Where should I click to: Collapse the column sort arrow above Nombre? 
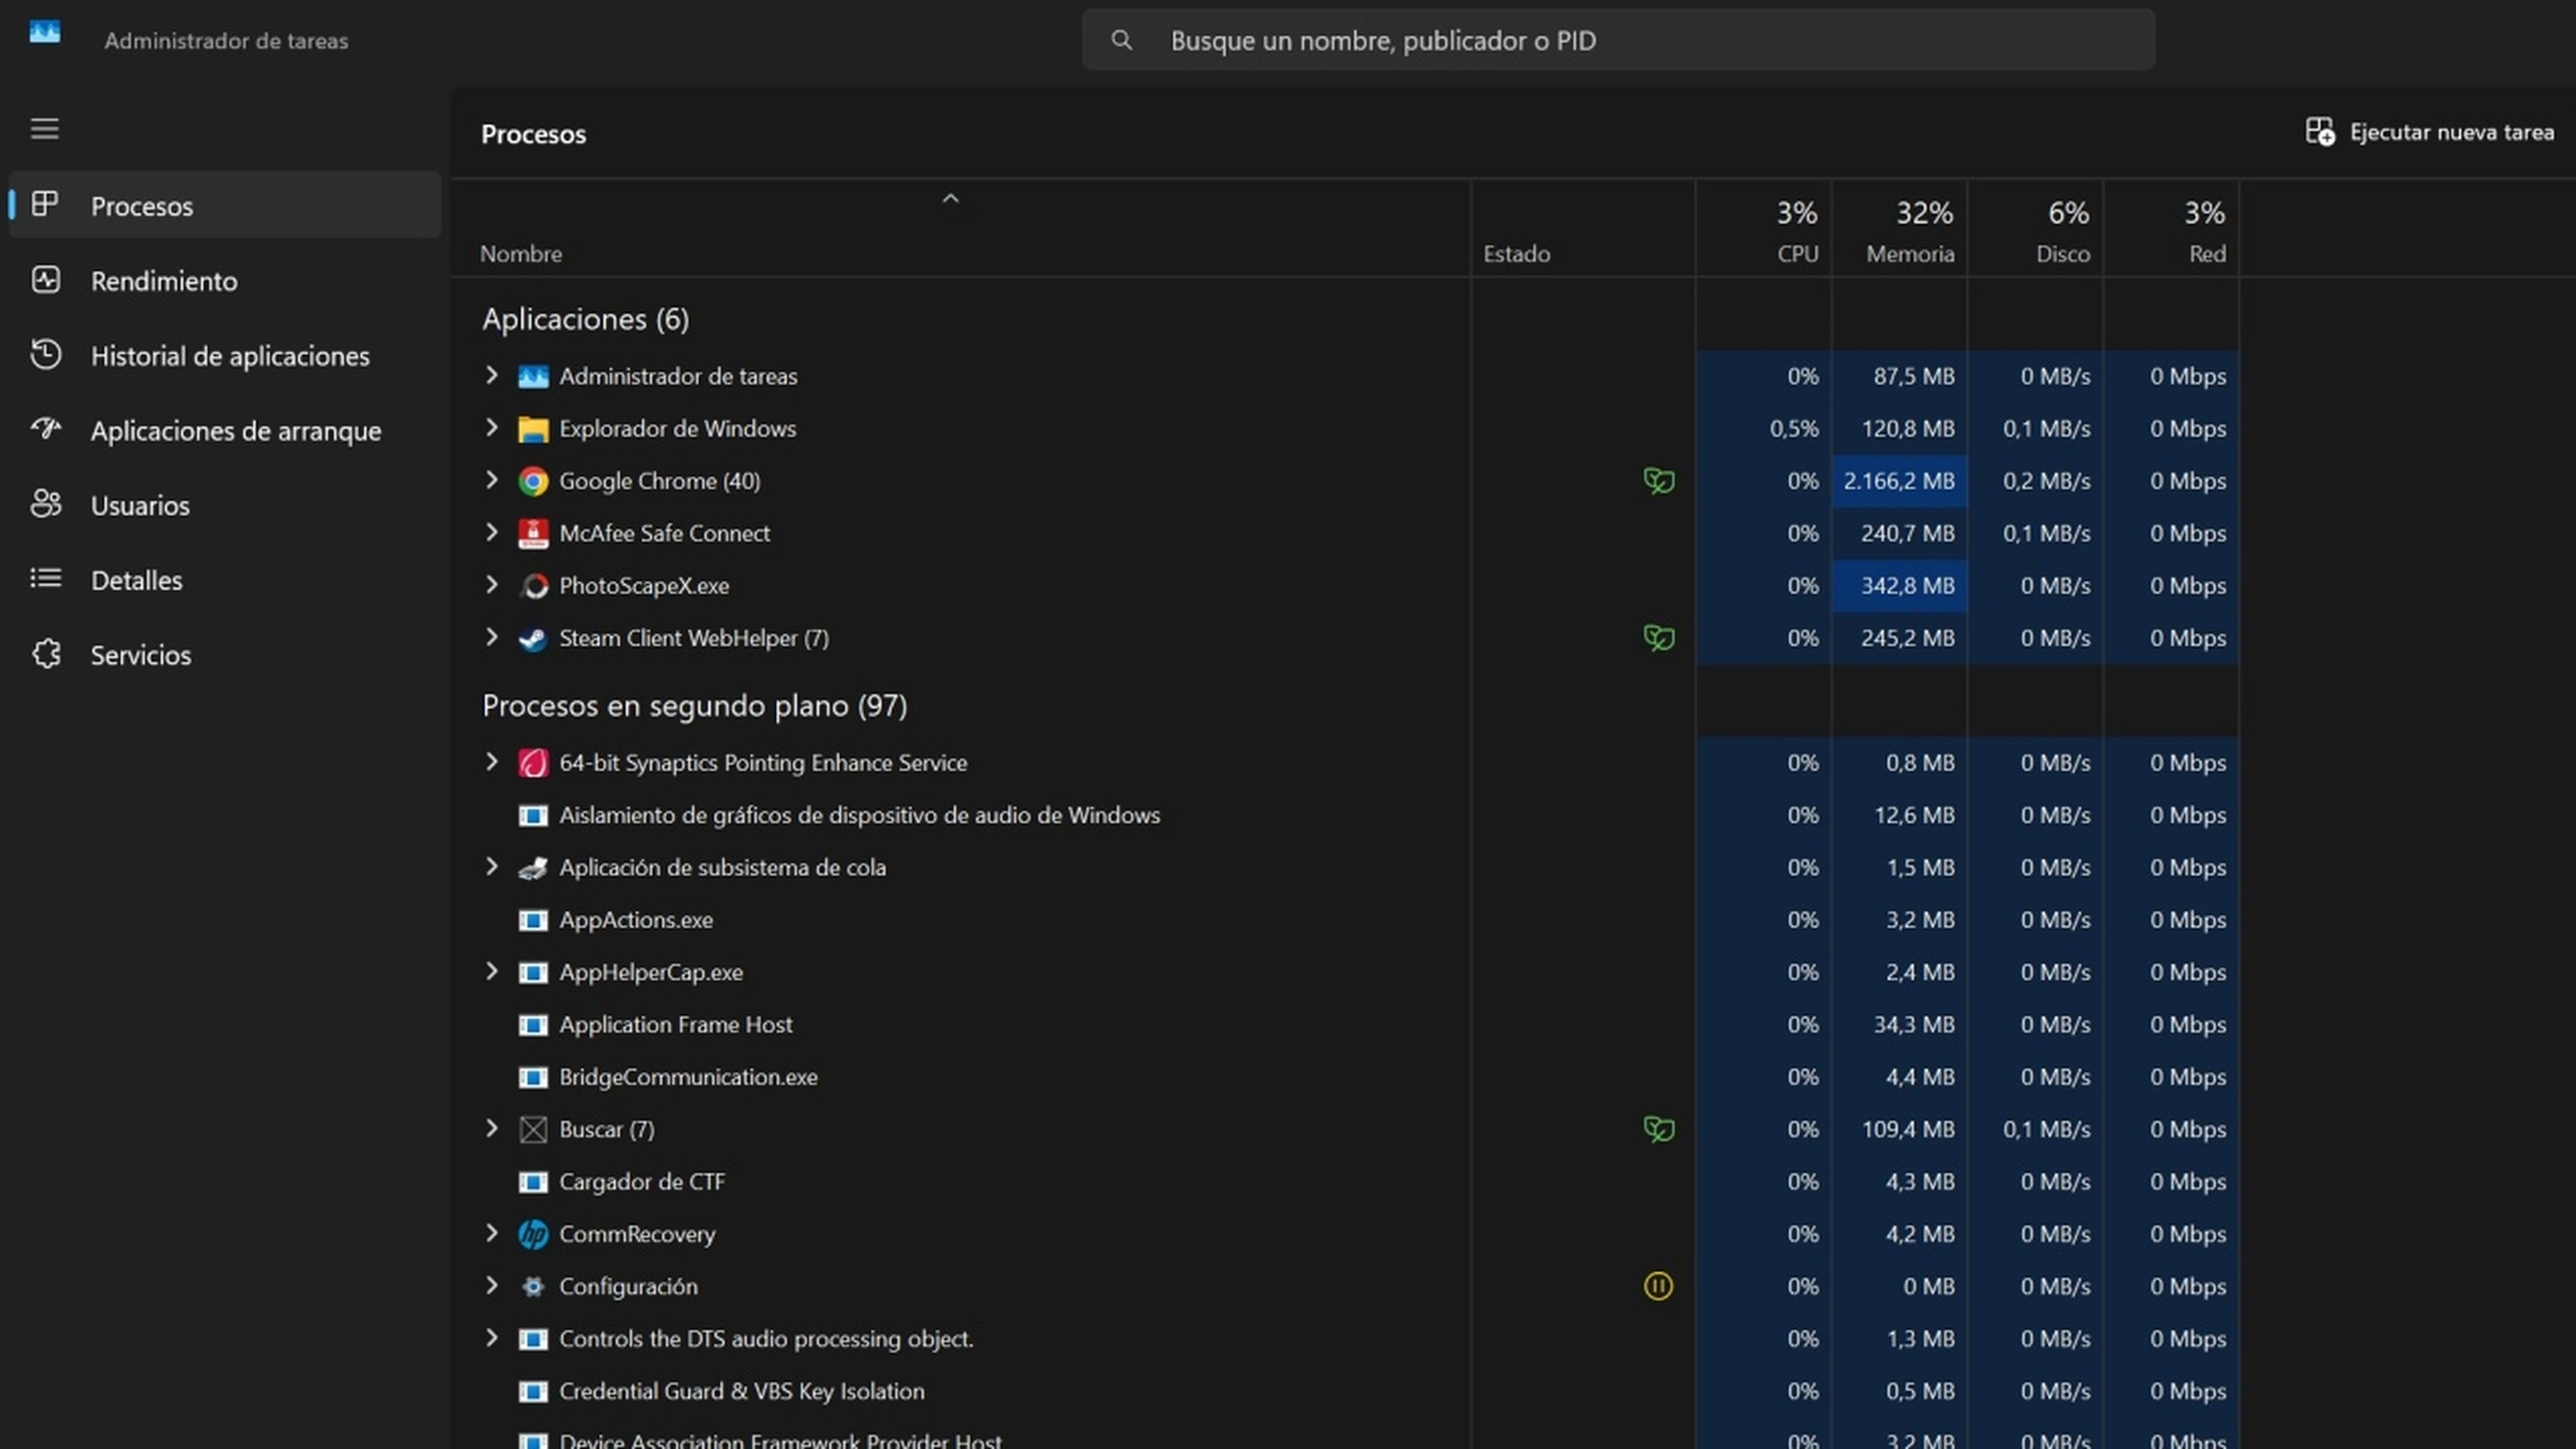950,199
